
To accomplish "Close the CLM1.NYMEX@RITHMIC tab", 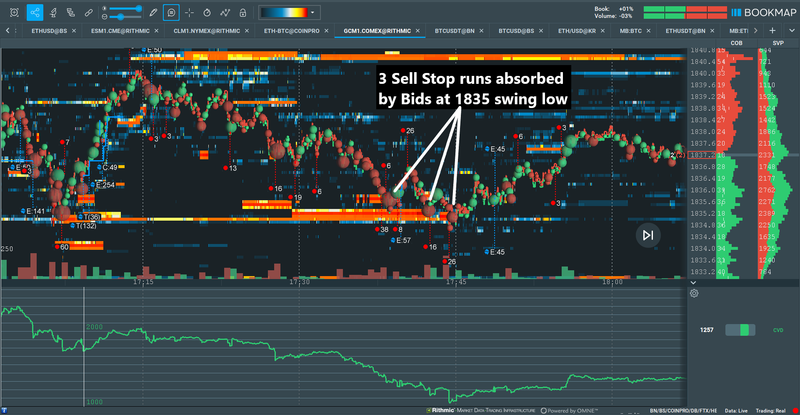I will (x=246, y=31).
